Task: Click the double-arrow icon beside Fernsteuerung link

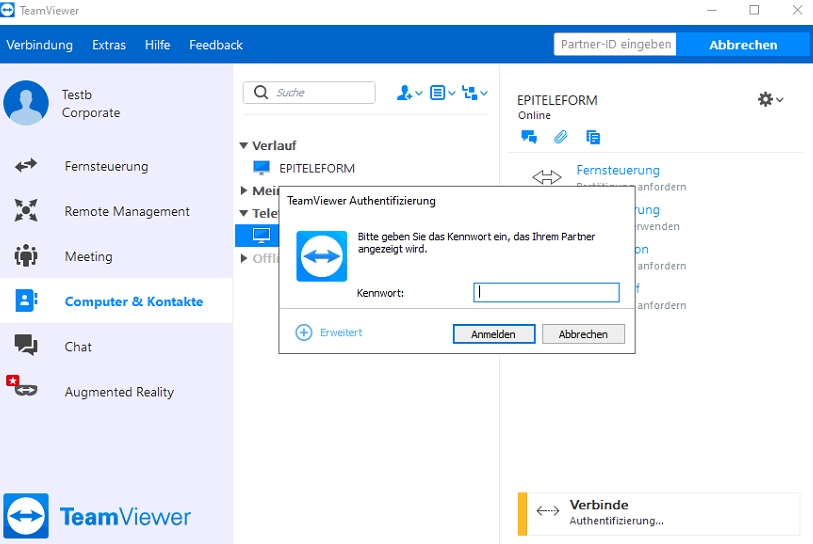Action: [546, 177]
